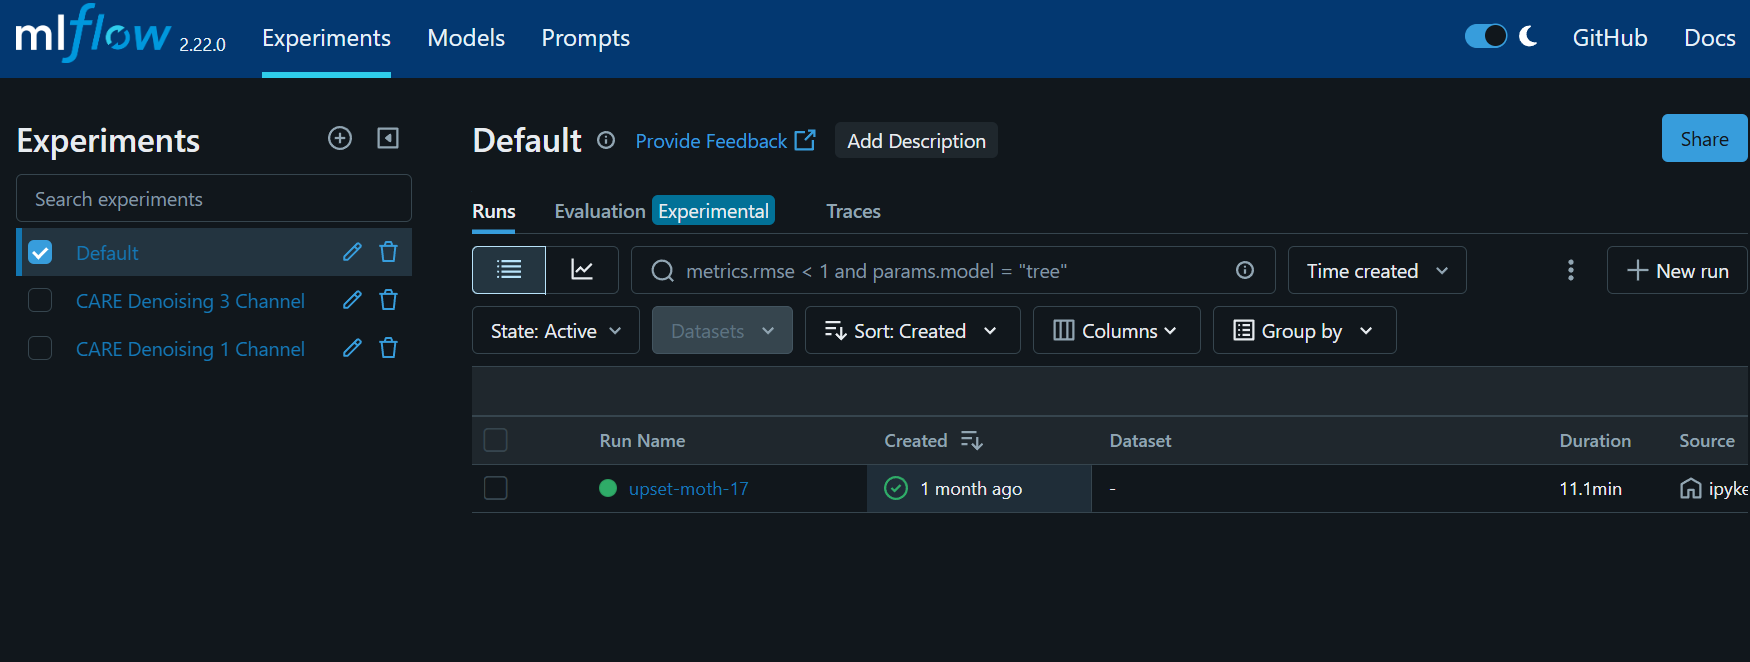
Task: Click the moon dark mode icon
Action: (1528, 37)
